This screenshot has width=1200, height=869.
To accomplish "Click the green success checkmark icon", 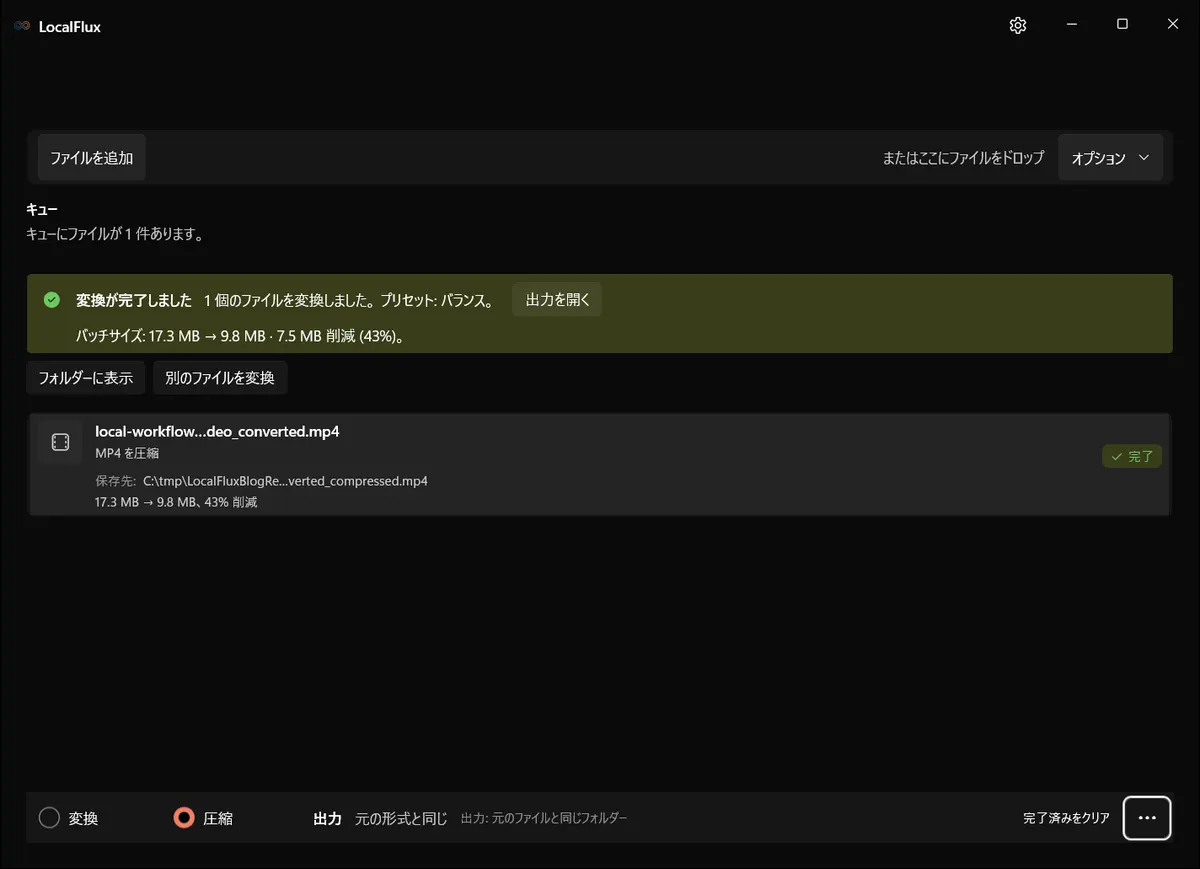I will [x=52, y=300].
